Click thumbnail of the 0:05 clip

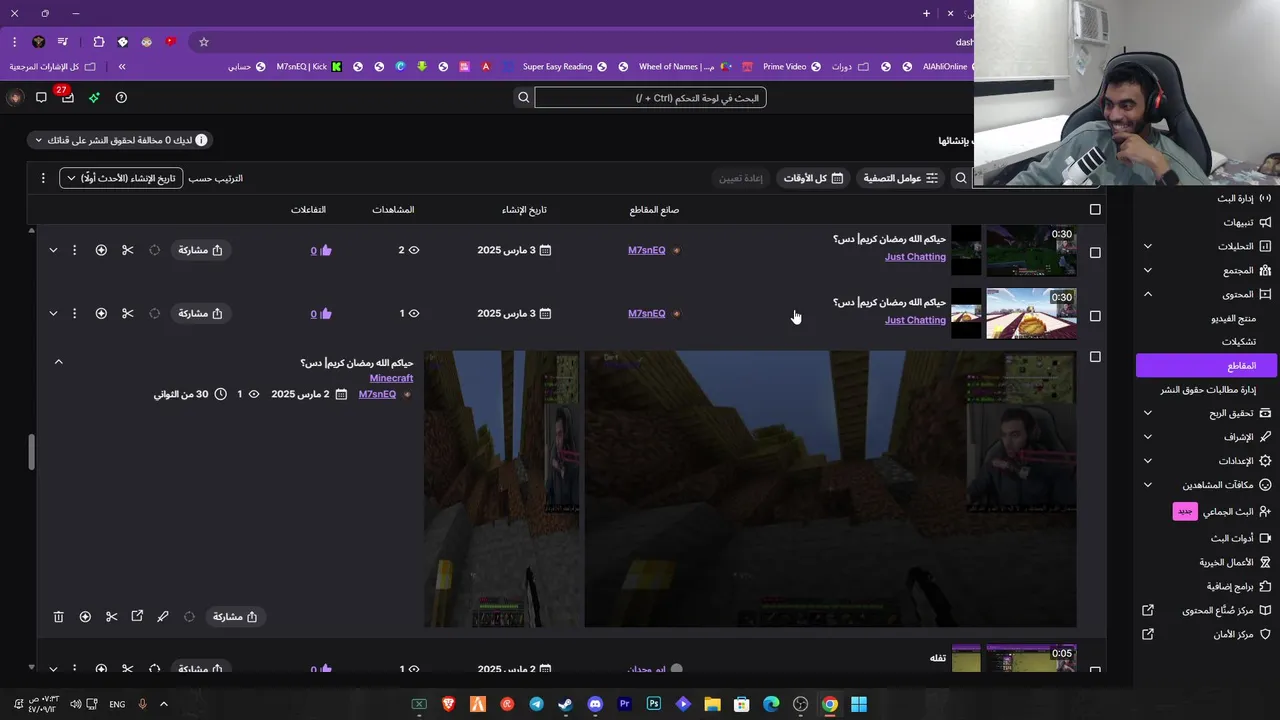tap(1031, 658)
